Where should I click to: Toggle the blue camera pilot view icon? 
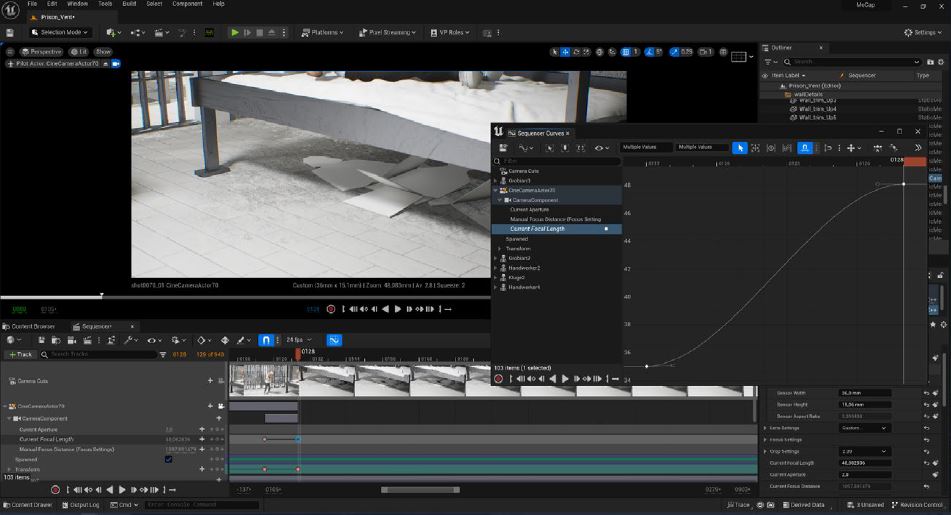[x=116, y=64]
